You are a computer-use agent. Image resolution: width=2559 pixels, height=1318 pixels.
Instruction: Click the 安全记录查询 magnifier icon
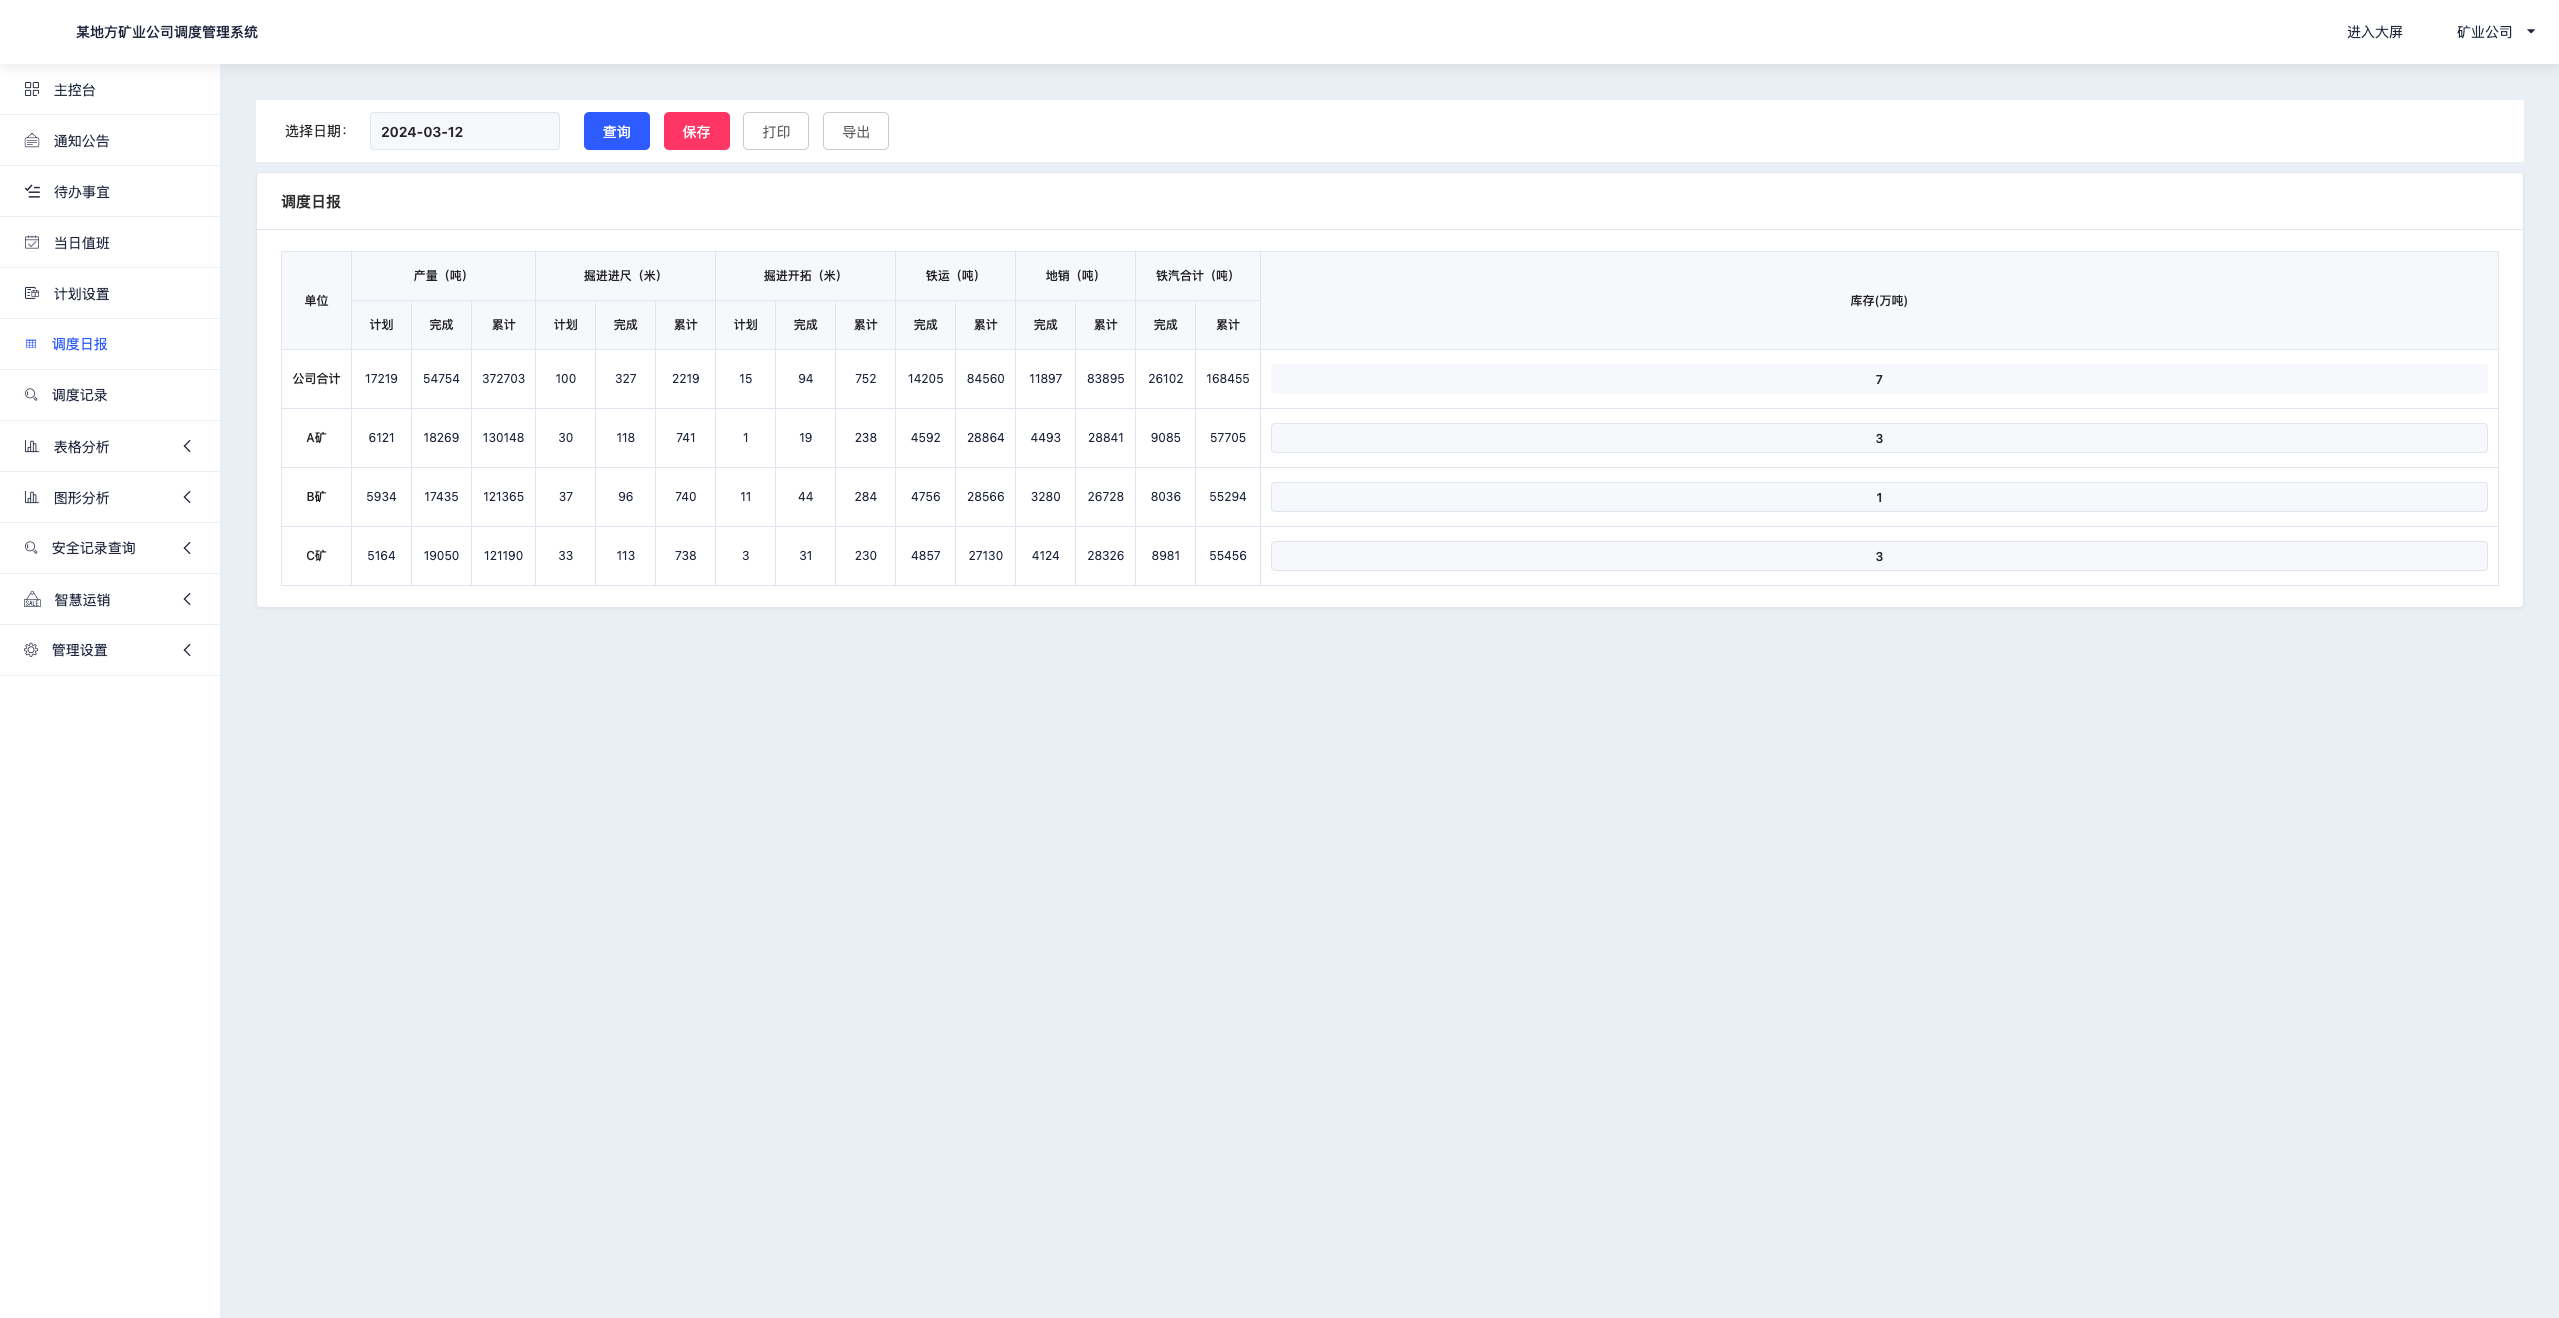coord(31,548)
